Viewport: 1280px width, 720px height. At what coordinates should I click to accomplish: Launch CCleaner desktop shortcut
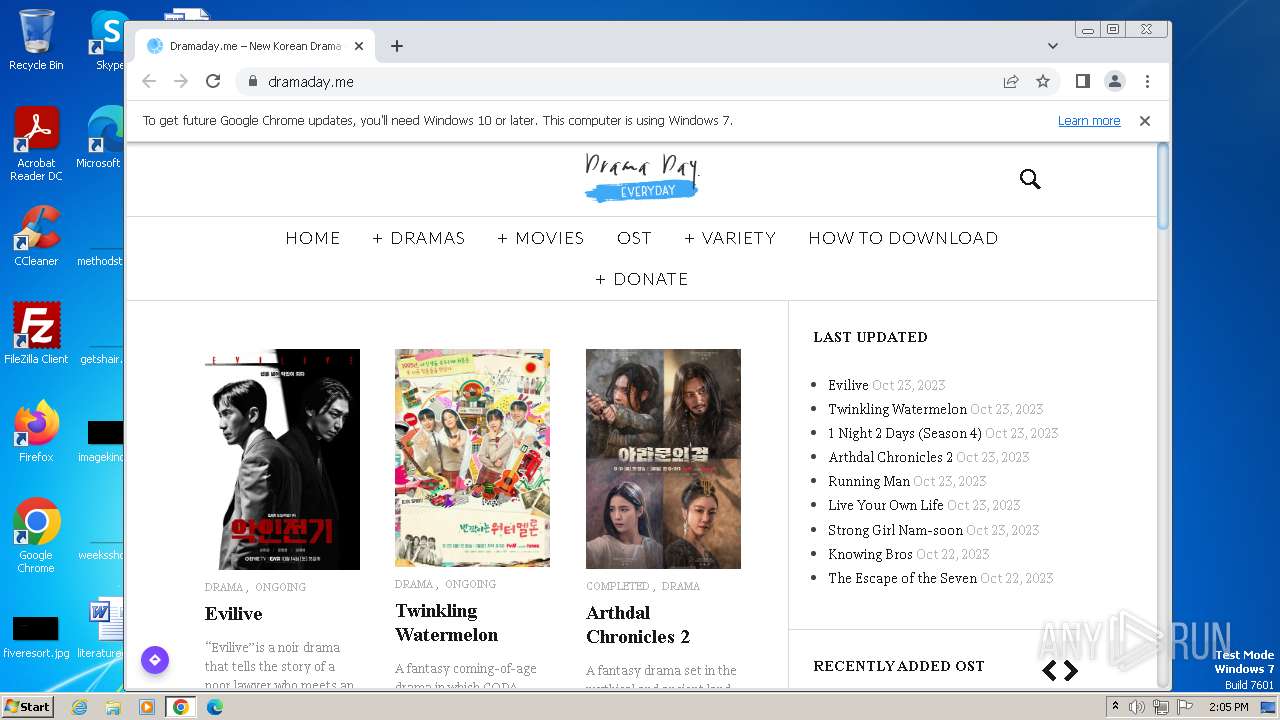pos(36,236)
